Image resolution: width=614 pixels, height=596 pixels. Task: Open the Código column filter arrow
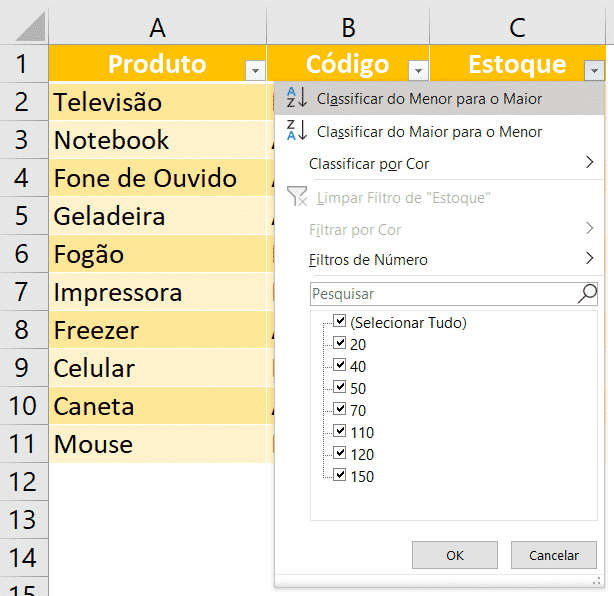click(418, 70)
